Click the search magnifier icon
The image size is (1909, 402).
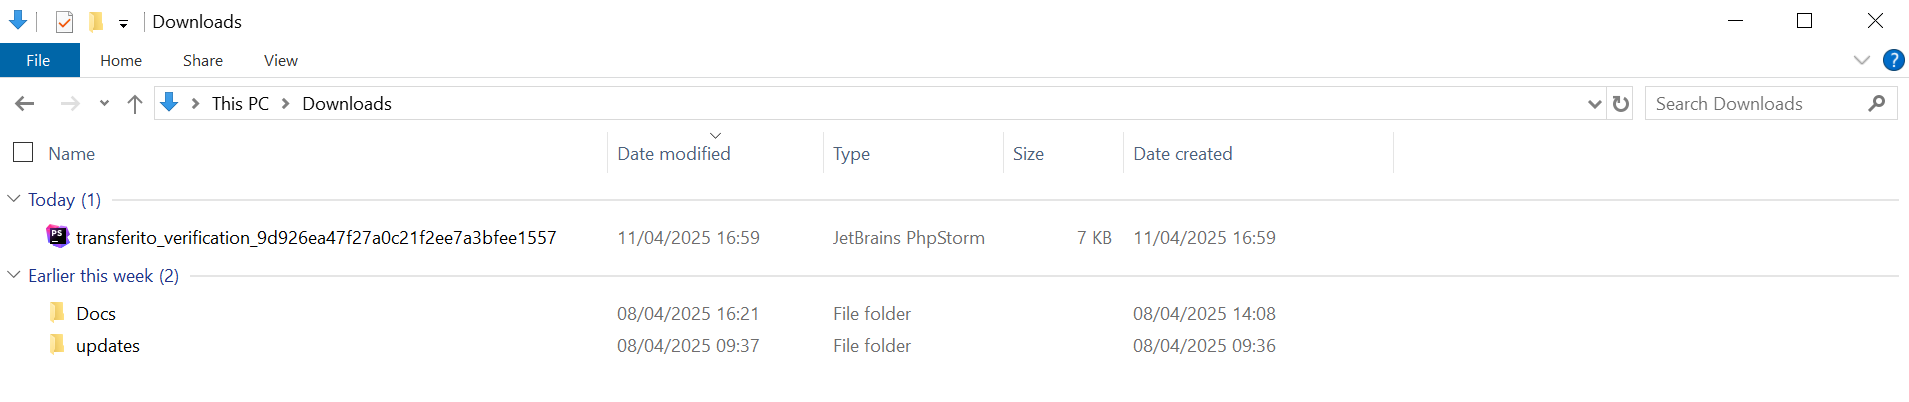tap(1876, 103)
